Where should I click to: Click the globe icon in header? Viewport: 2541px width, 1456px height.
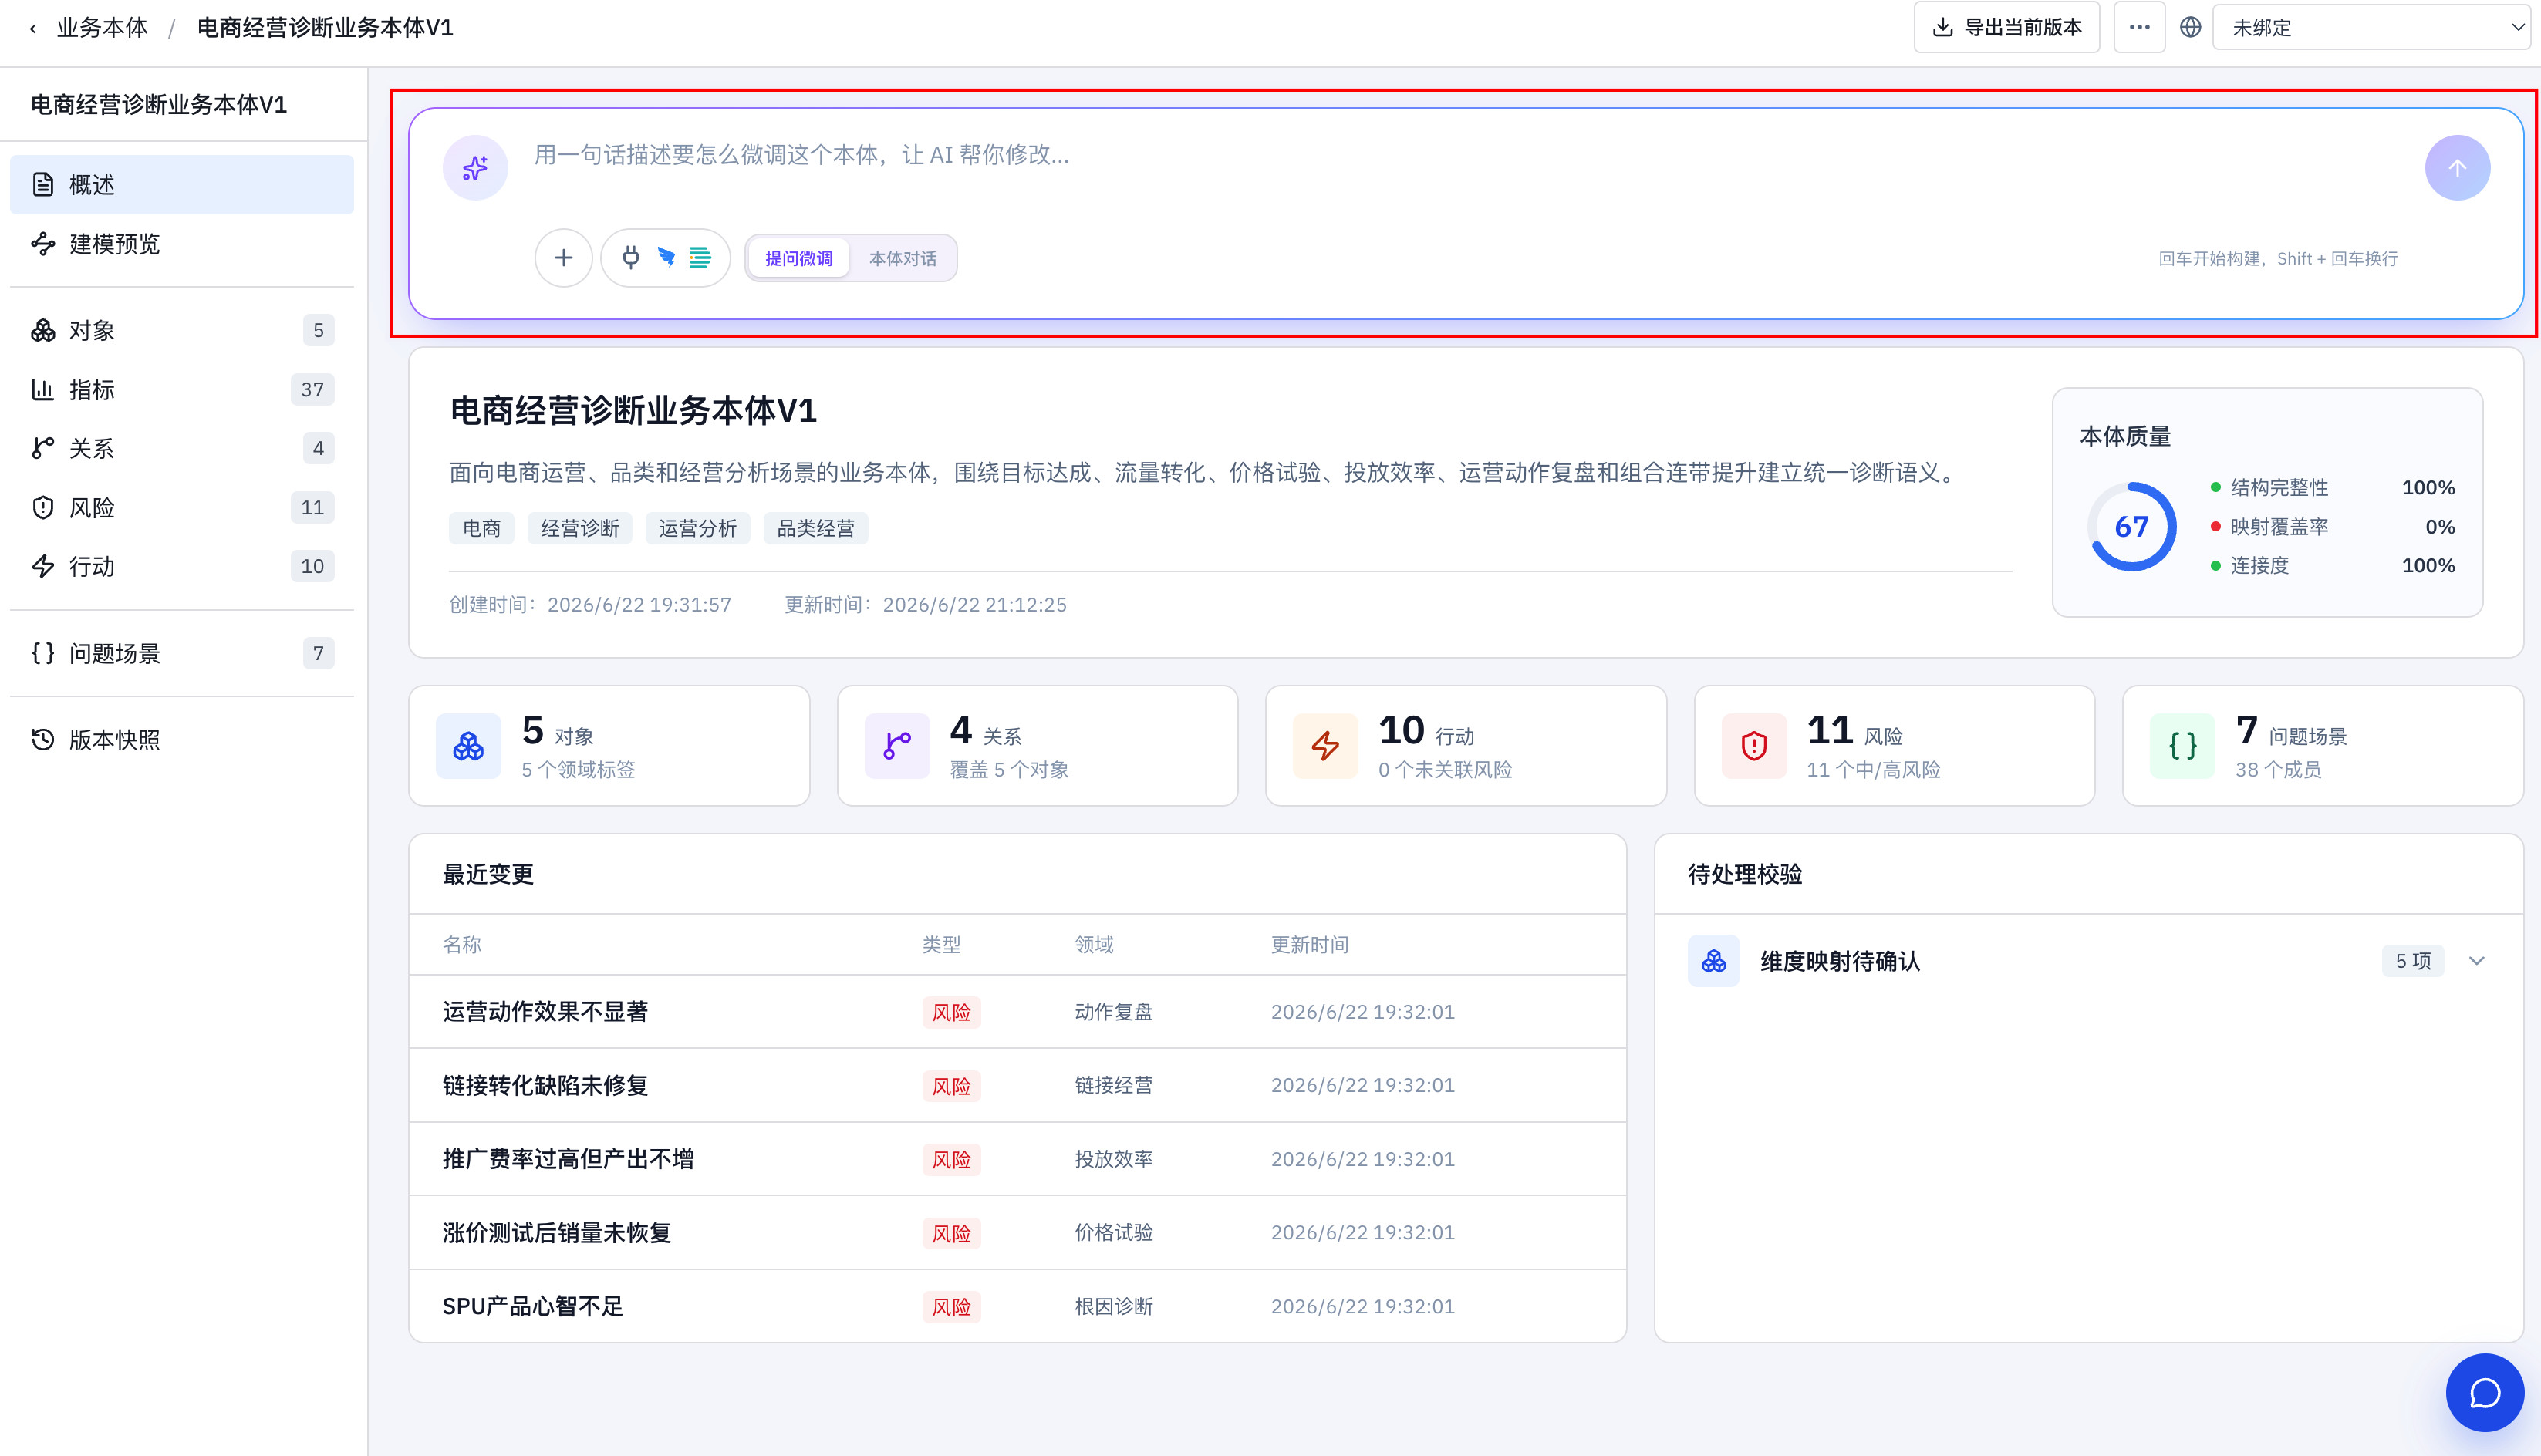(x=2190, y=27)
